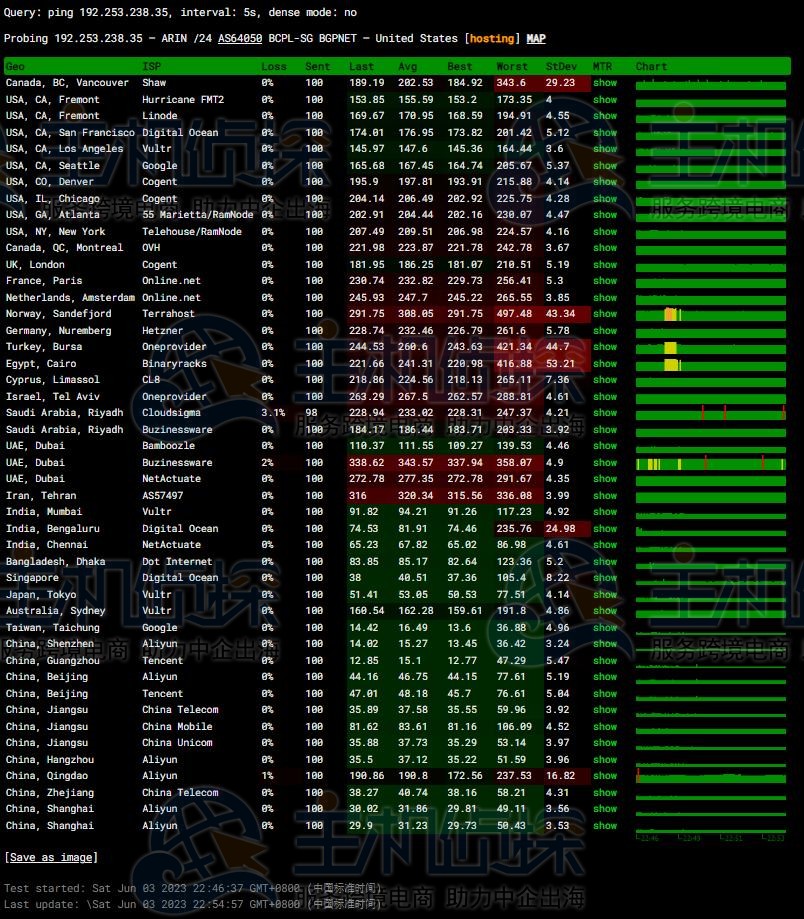Image resolution: width=804 pixels, height=919 pixels.
Task: Click the Loss column header
Action: [x=274, y=66]
